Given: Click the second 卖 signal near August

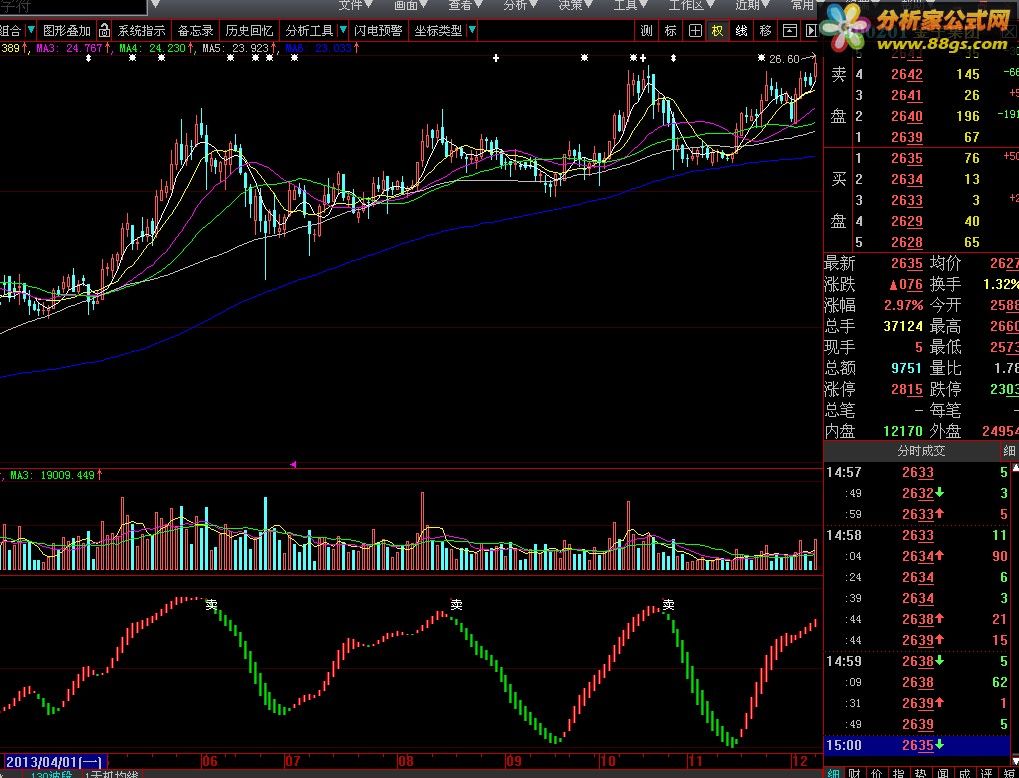Looking at the screenshot, I should coord(456,604).
